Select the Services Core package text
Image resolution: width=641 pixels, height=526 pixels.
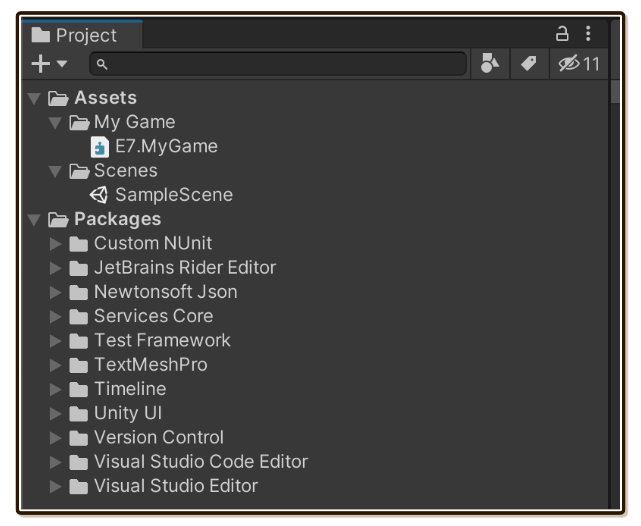pyautogui.click(x=153, y=316)
